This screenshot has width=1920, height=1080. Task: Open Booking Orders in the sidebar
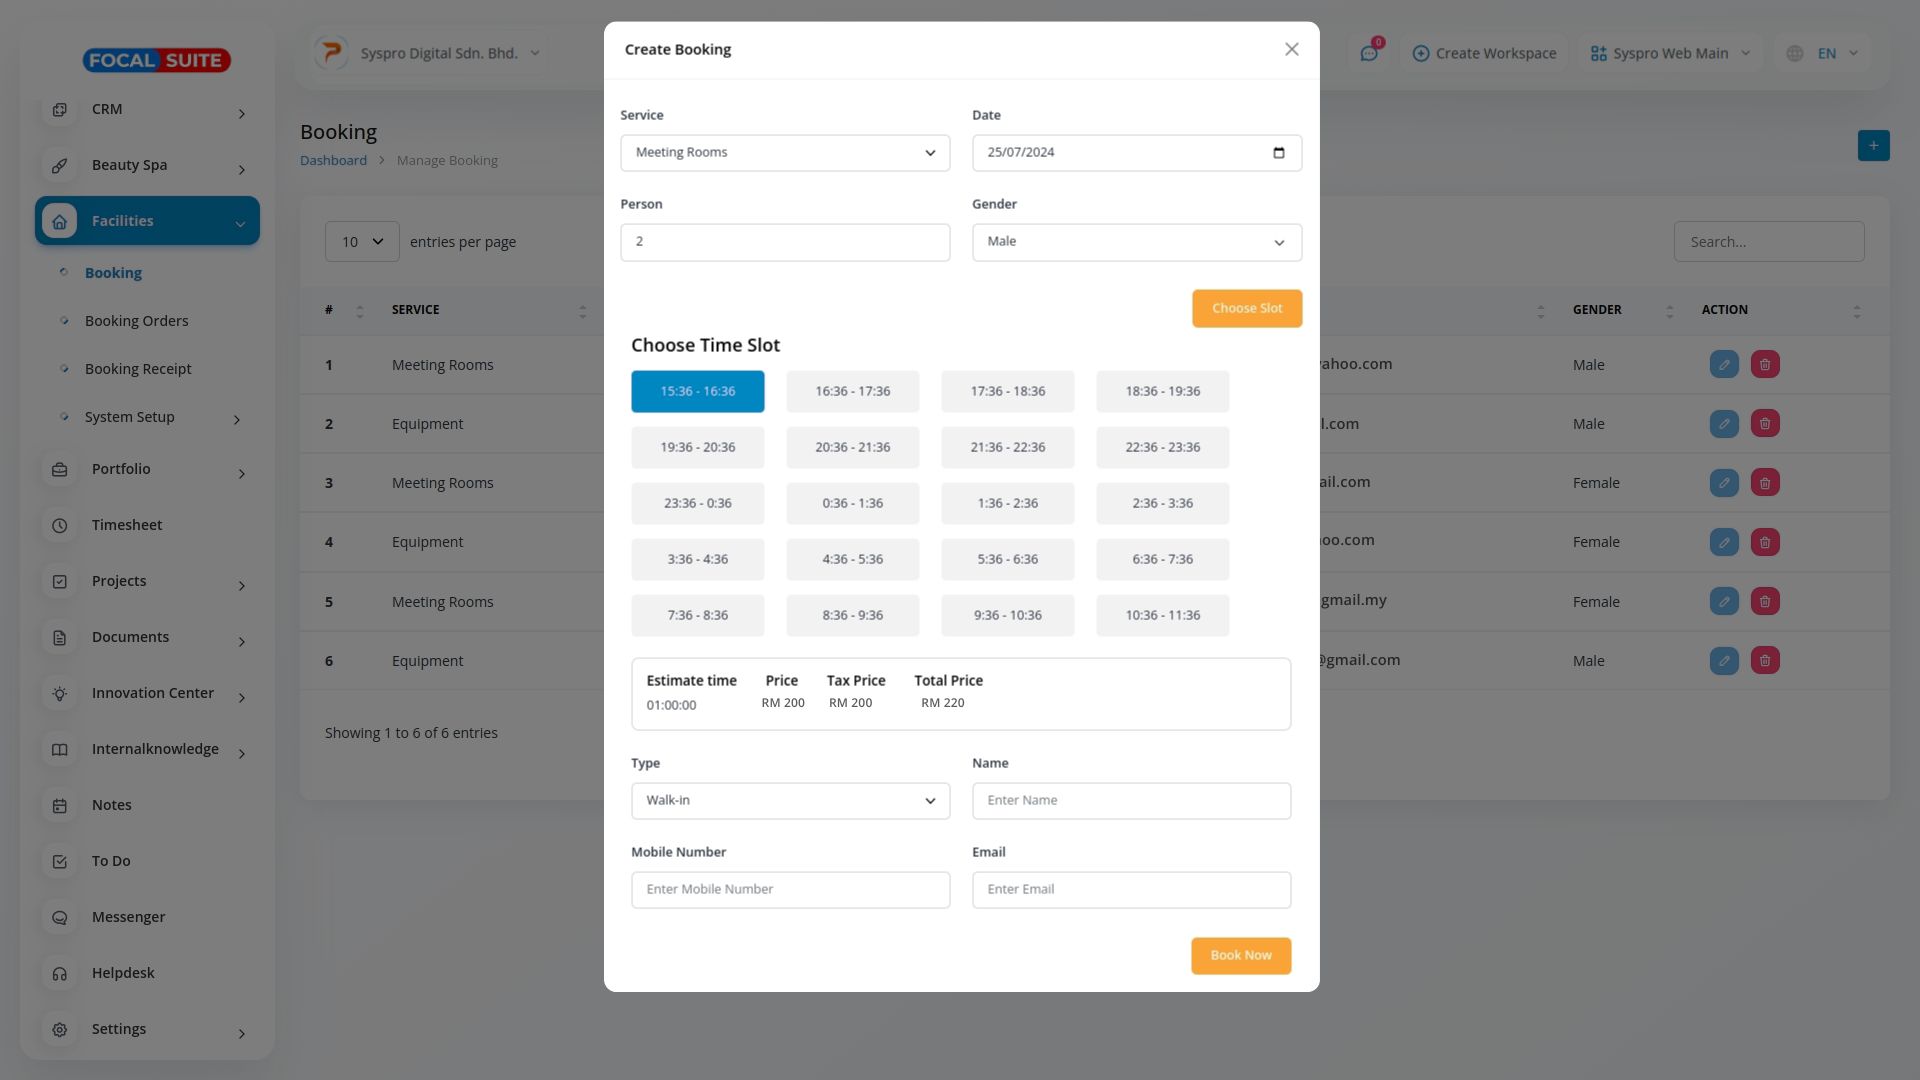[x=136, y=321]
